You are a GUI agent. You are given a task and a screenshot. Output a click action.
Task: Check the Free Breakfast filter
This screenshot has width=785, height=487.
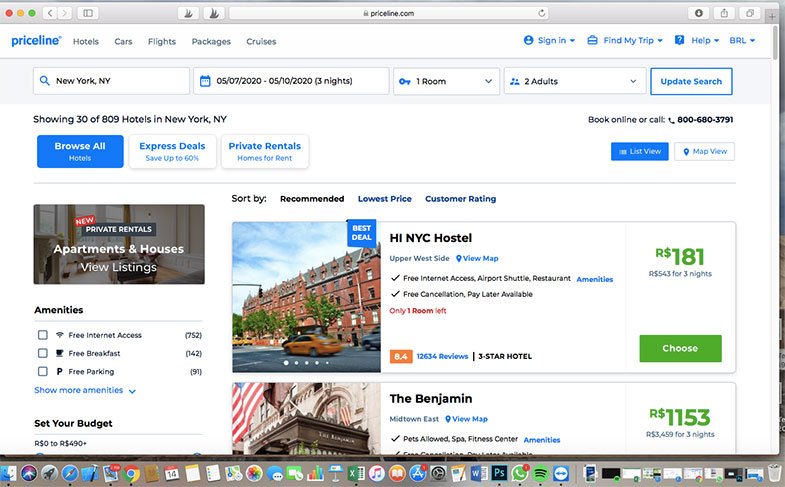tap(43, 353)
